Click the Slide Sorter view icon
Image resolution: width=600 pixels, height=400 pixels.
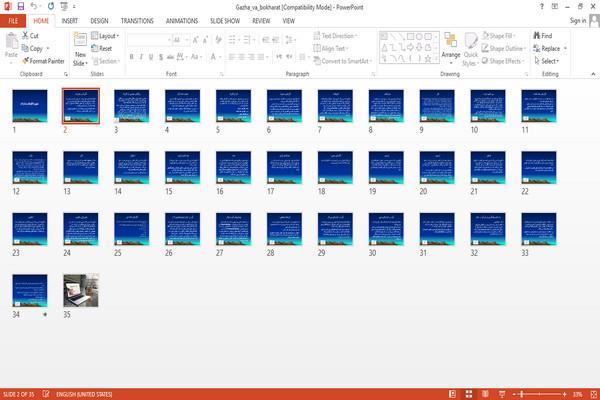(469, 394)
